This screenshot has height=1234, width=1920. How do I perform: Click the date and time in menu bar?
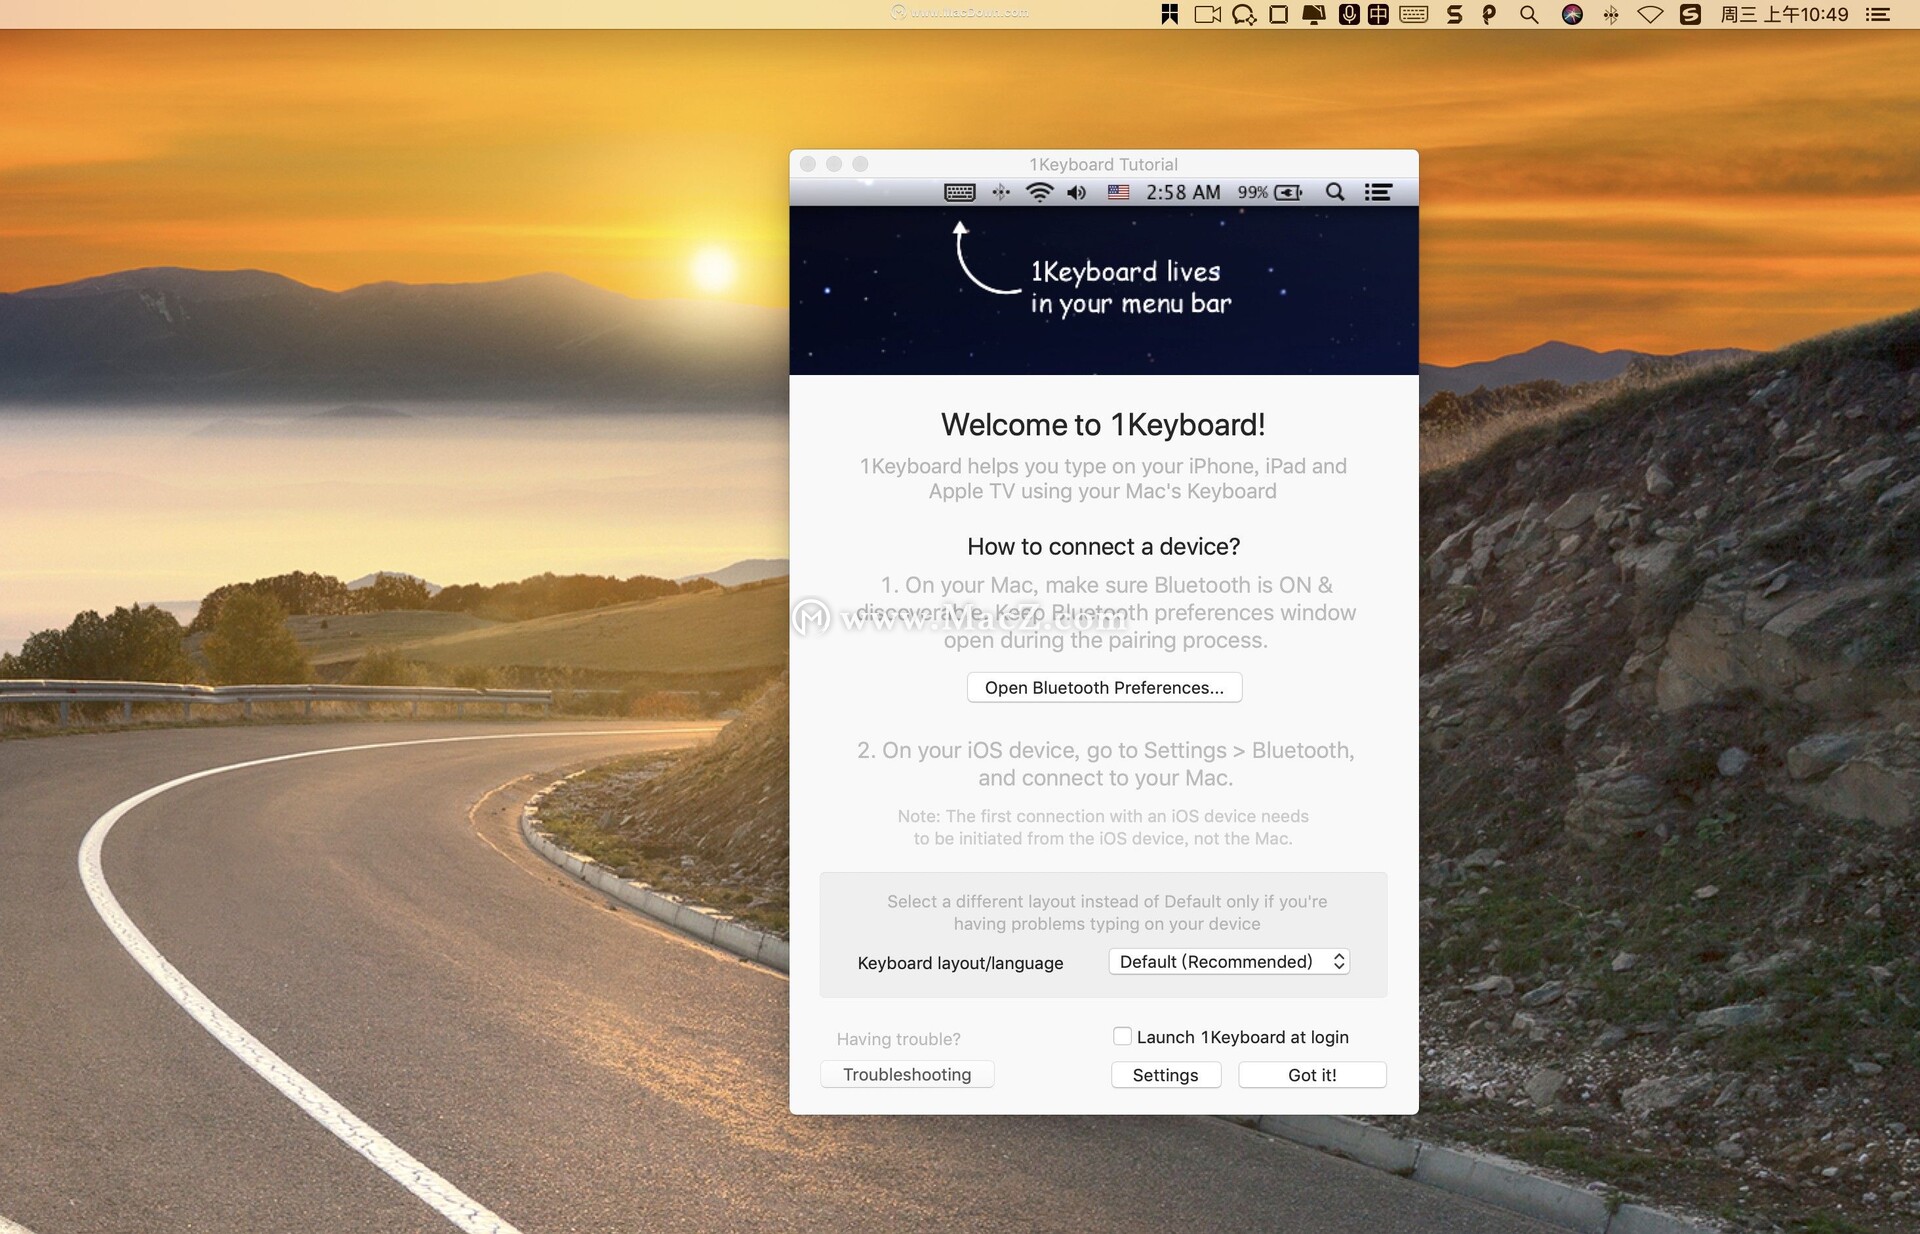click(x=1784, y=14)
